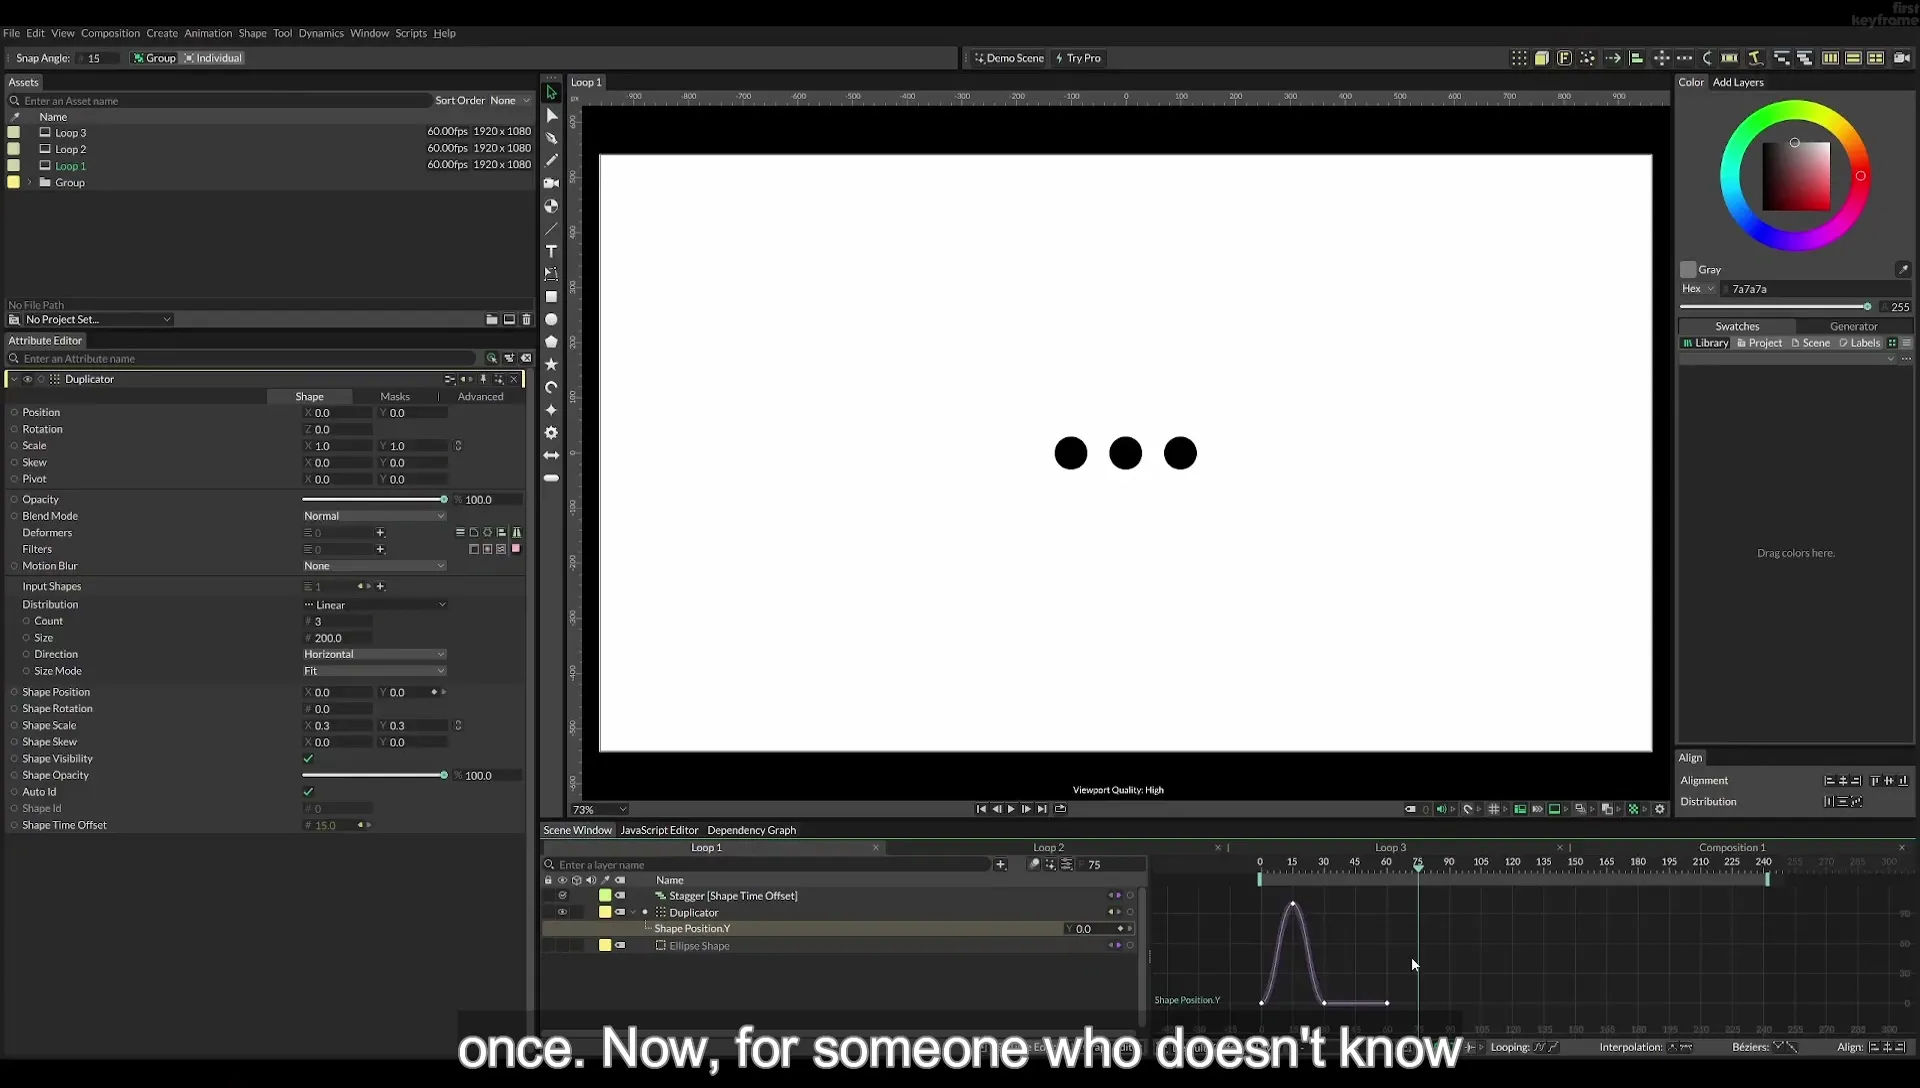Open the Distribution Linear dropdown
This screenshot has height=1088, width=1920.
coord(374,605)
